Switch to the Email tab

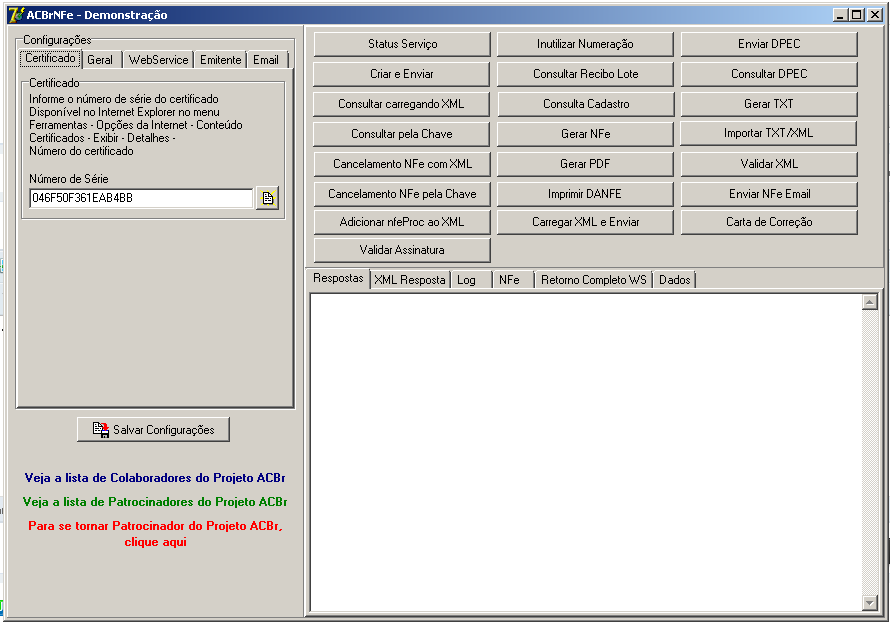pyautogui.click(x=266, y=60)
